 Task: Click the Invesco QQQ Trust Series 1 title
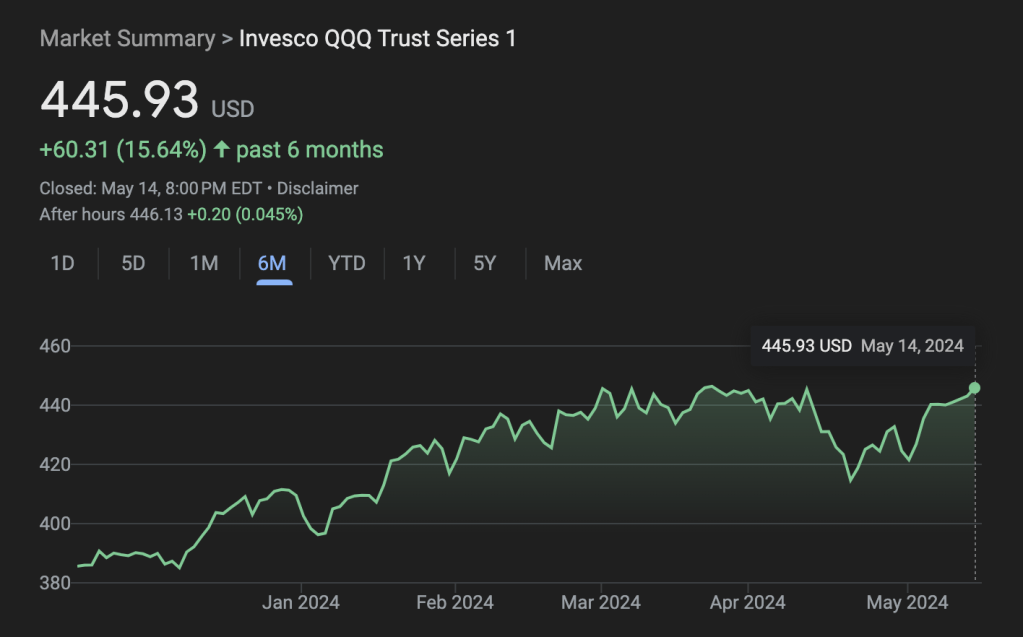click(377, 39)
